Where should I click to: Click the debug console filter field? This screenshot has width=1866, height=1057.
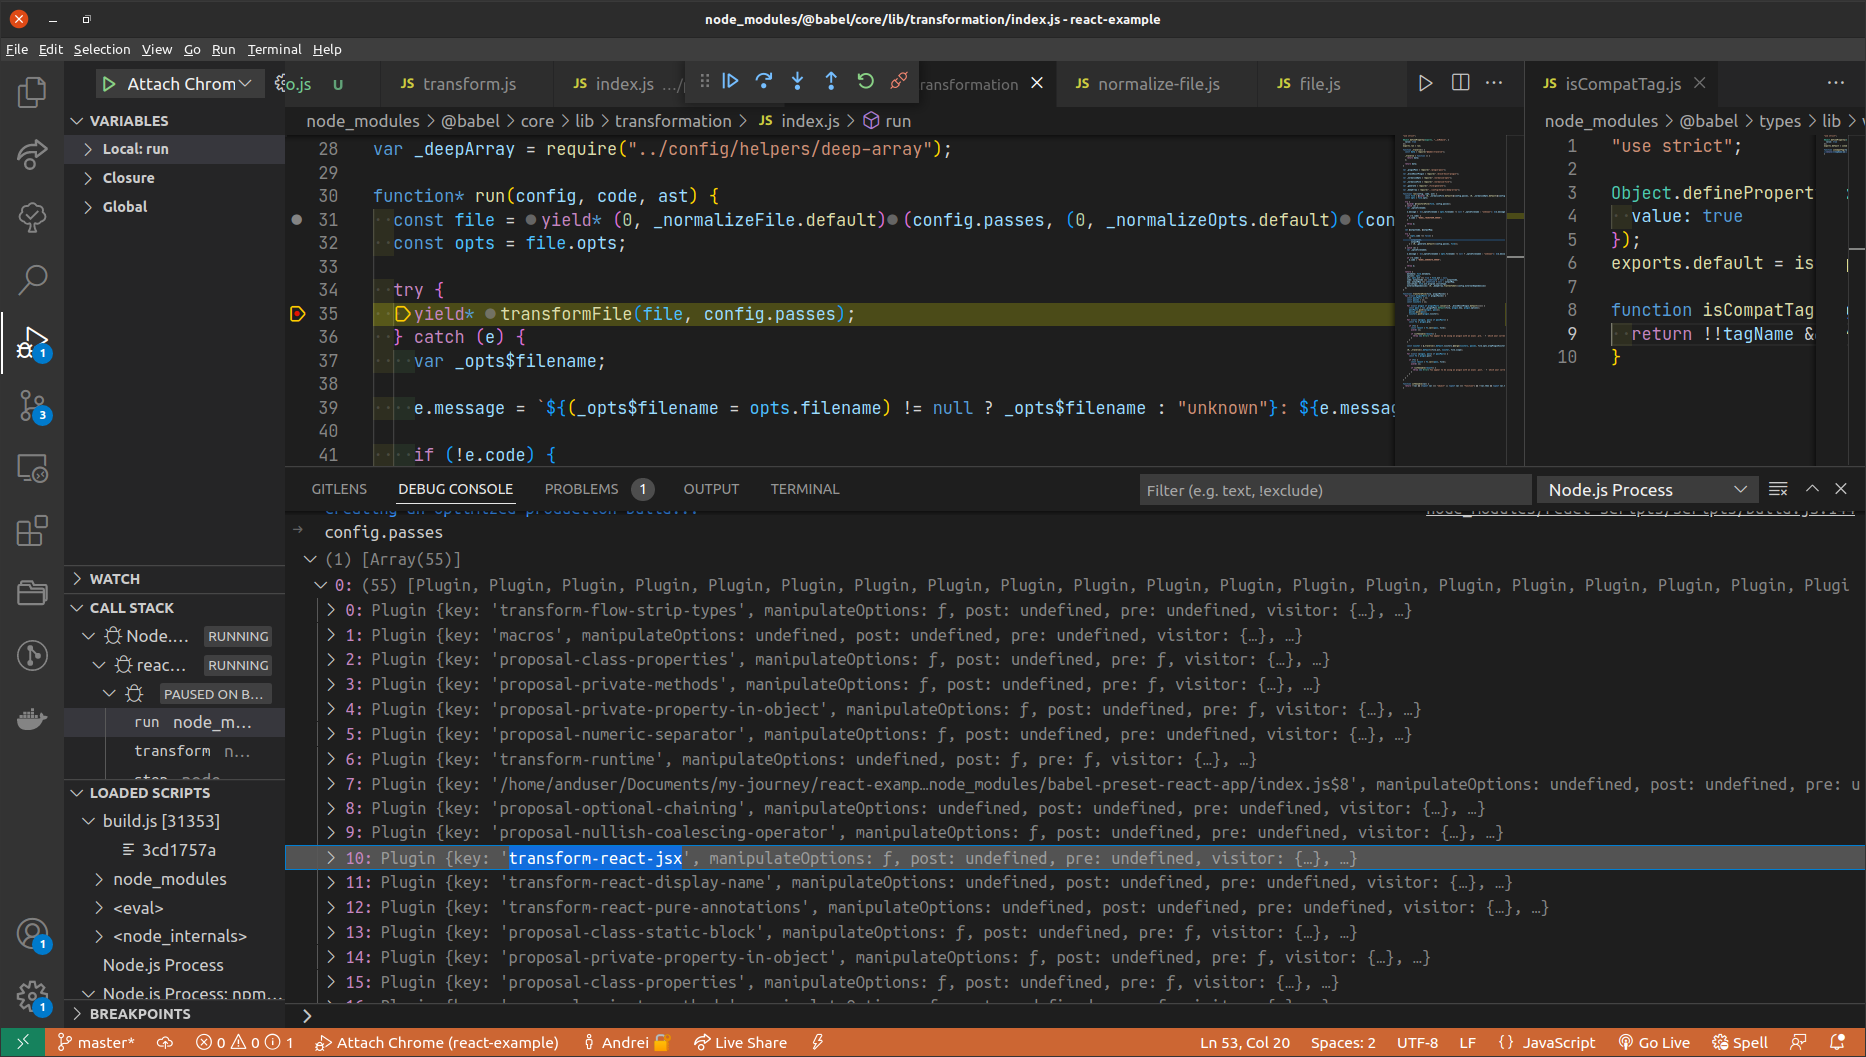click(x=1334, y=490)
